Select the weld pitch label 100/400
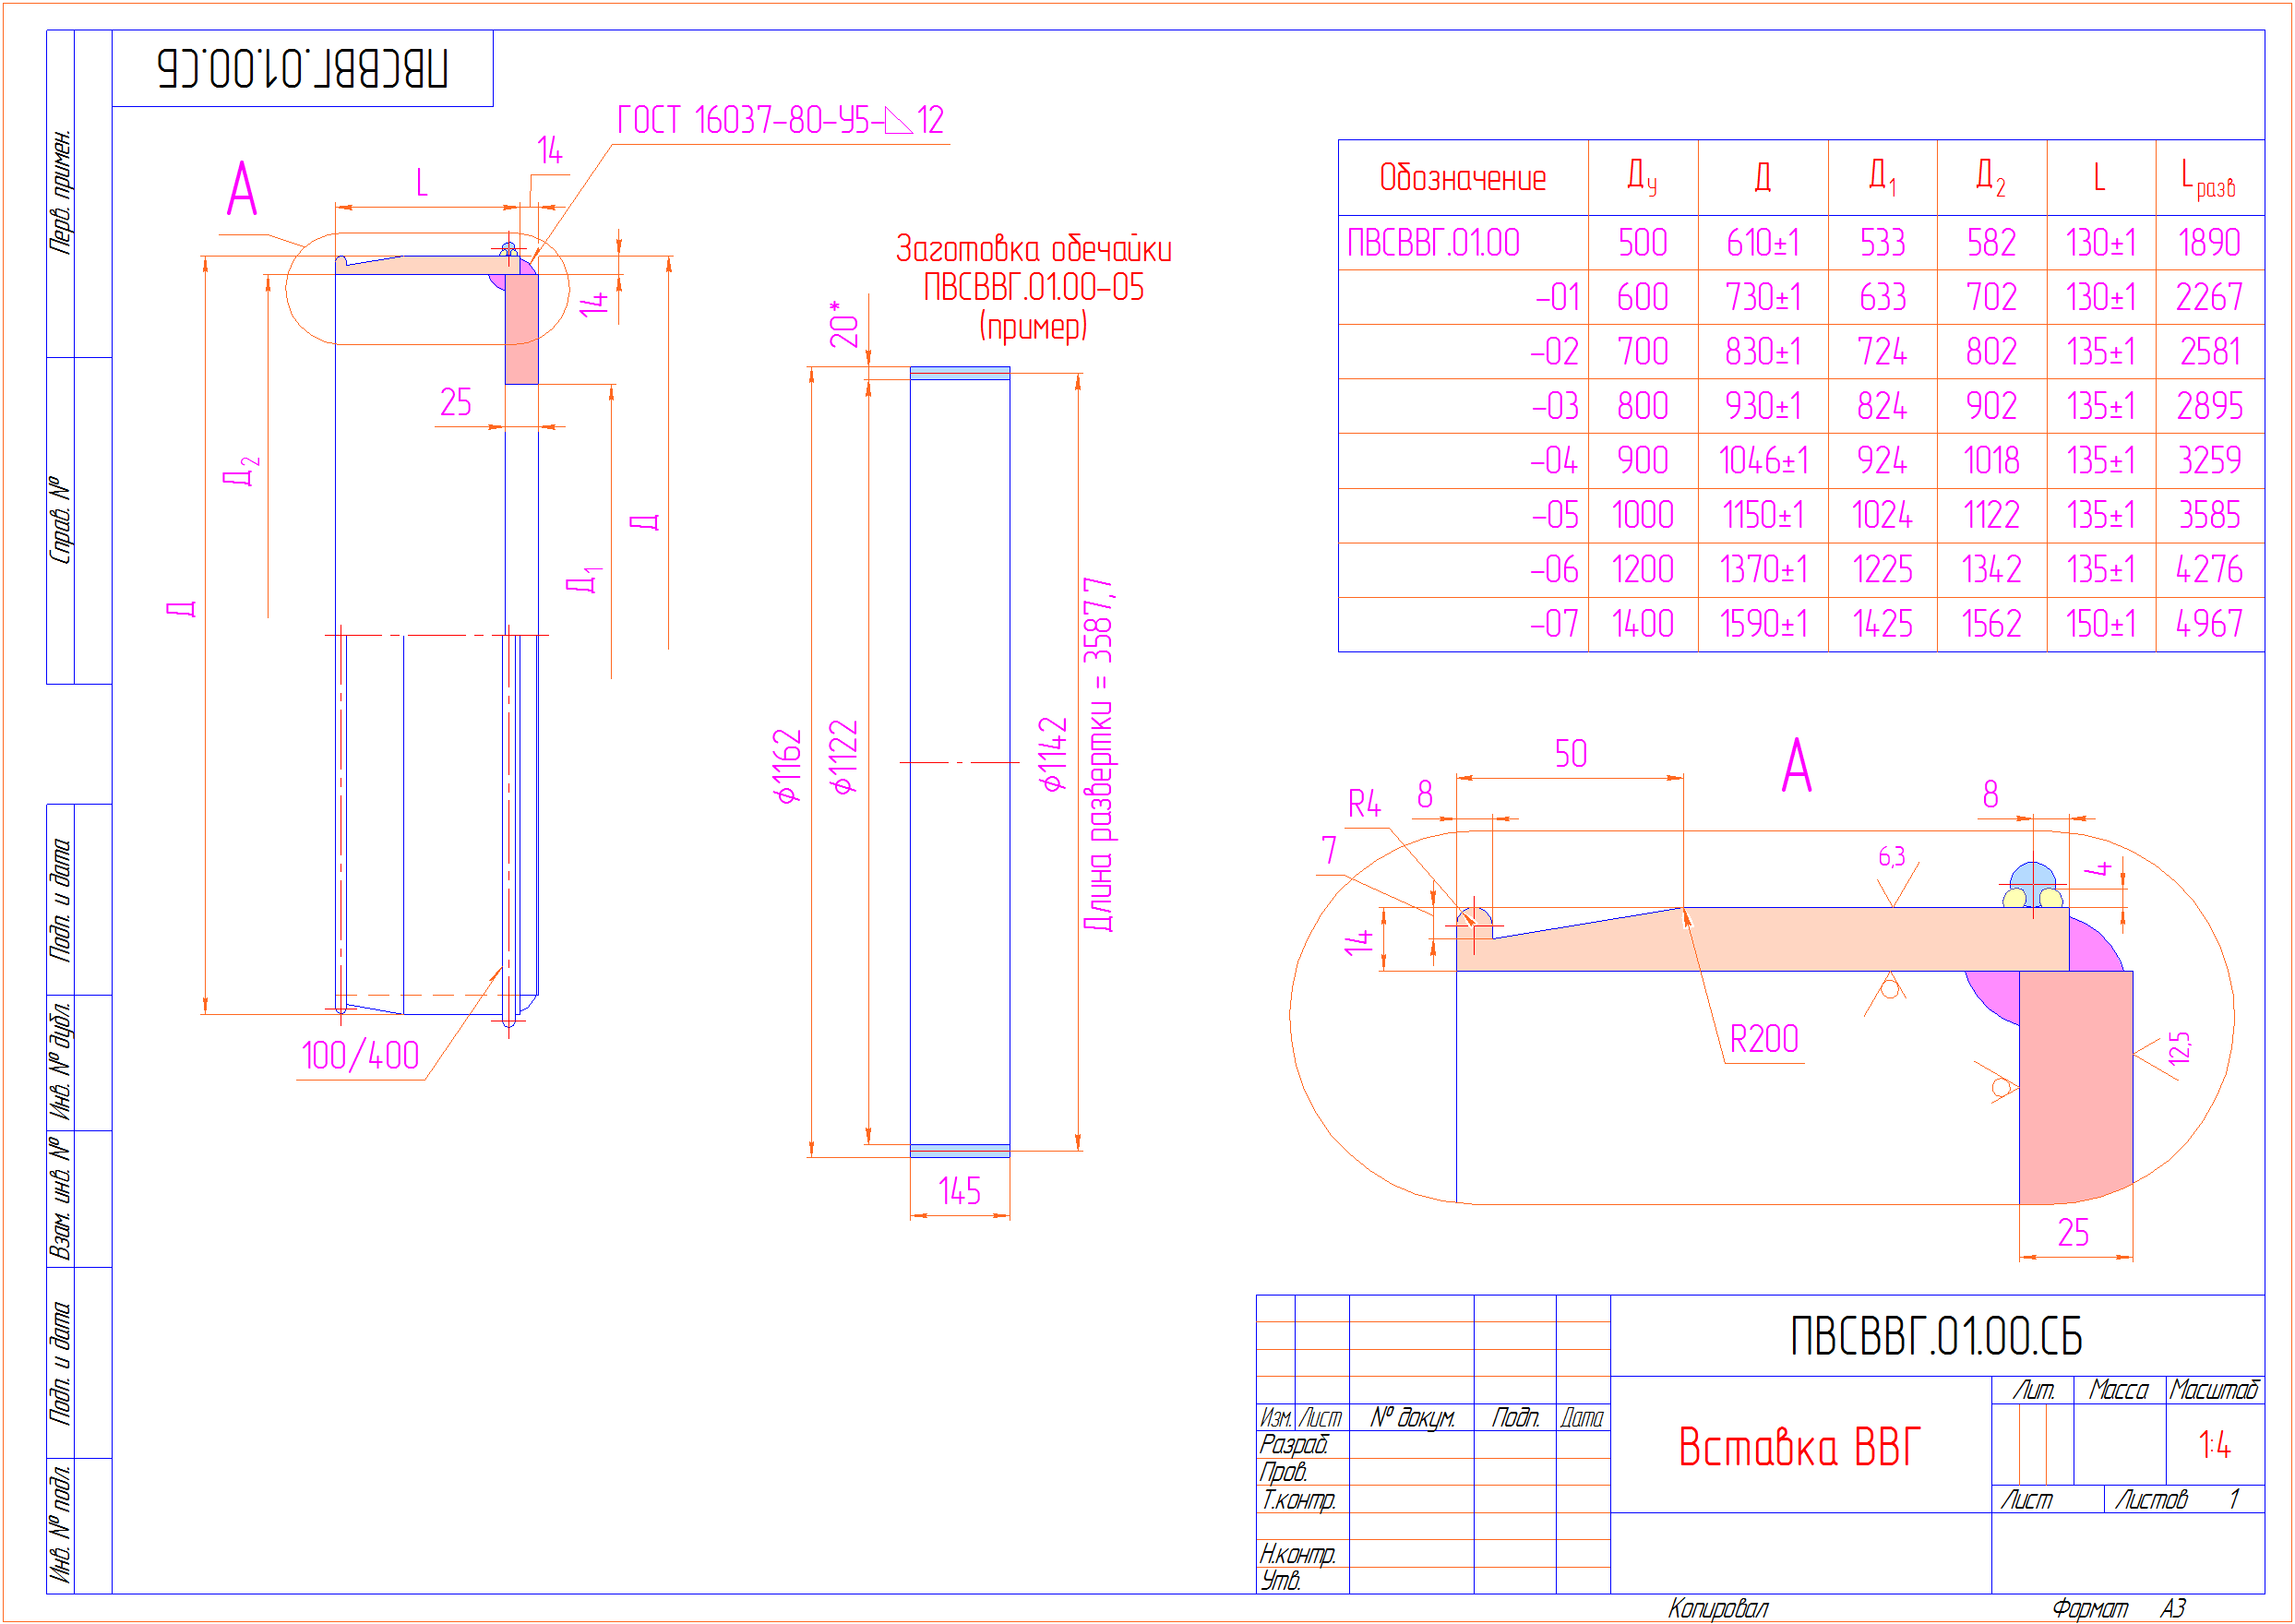Screen dimensions: 2295x1624 click(x=360, y=1056)
